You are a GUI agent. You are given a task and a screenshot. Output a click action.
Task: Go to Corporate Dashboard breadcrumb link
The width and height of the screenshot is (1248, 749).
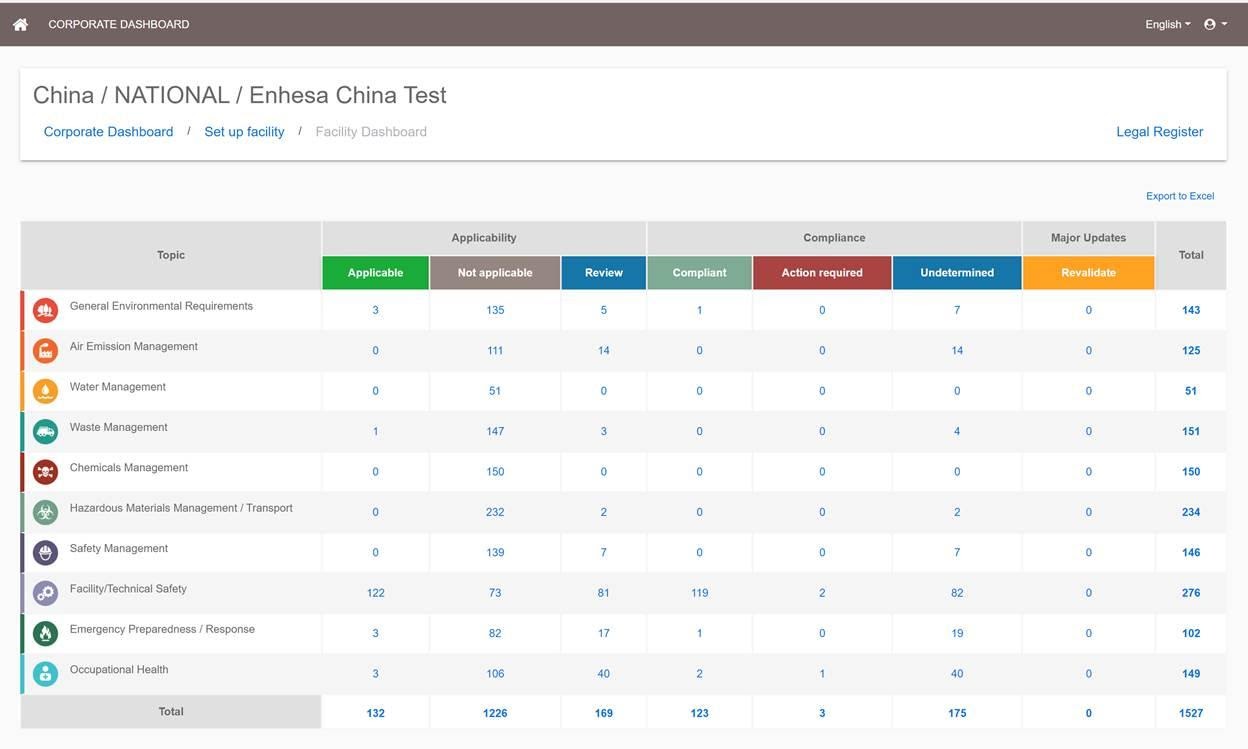click(108, 132)
